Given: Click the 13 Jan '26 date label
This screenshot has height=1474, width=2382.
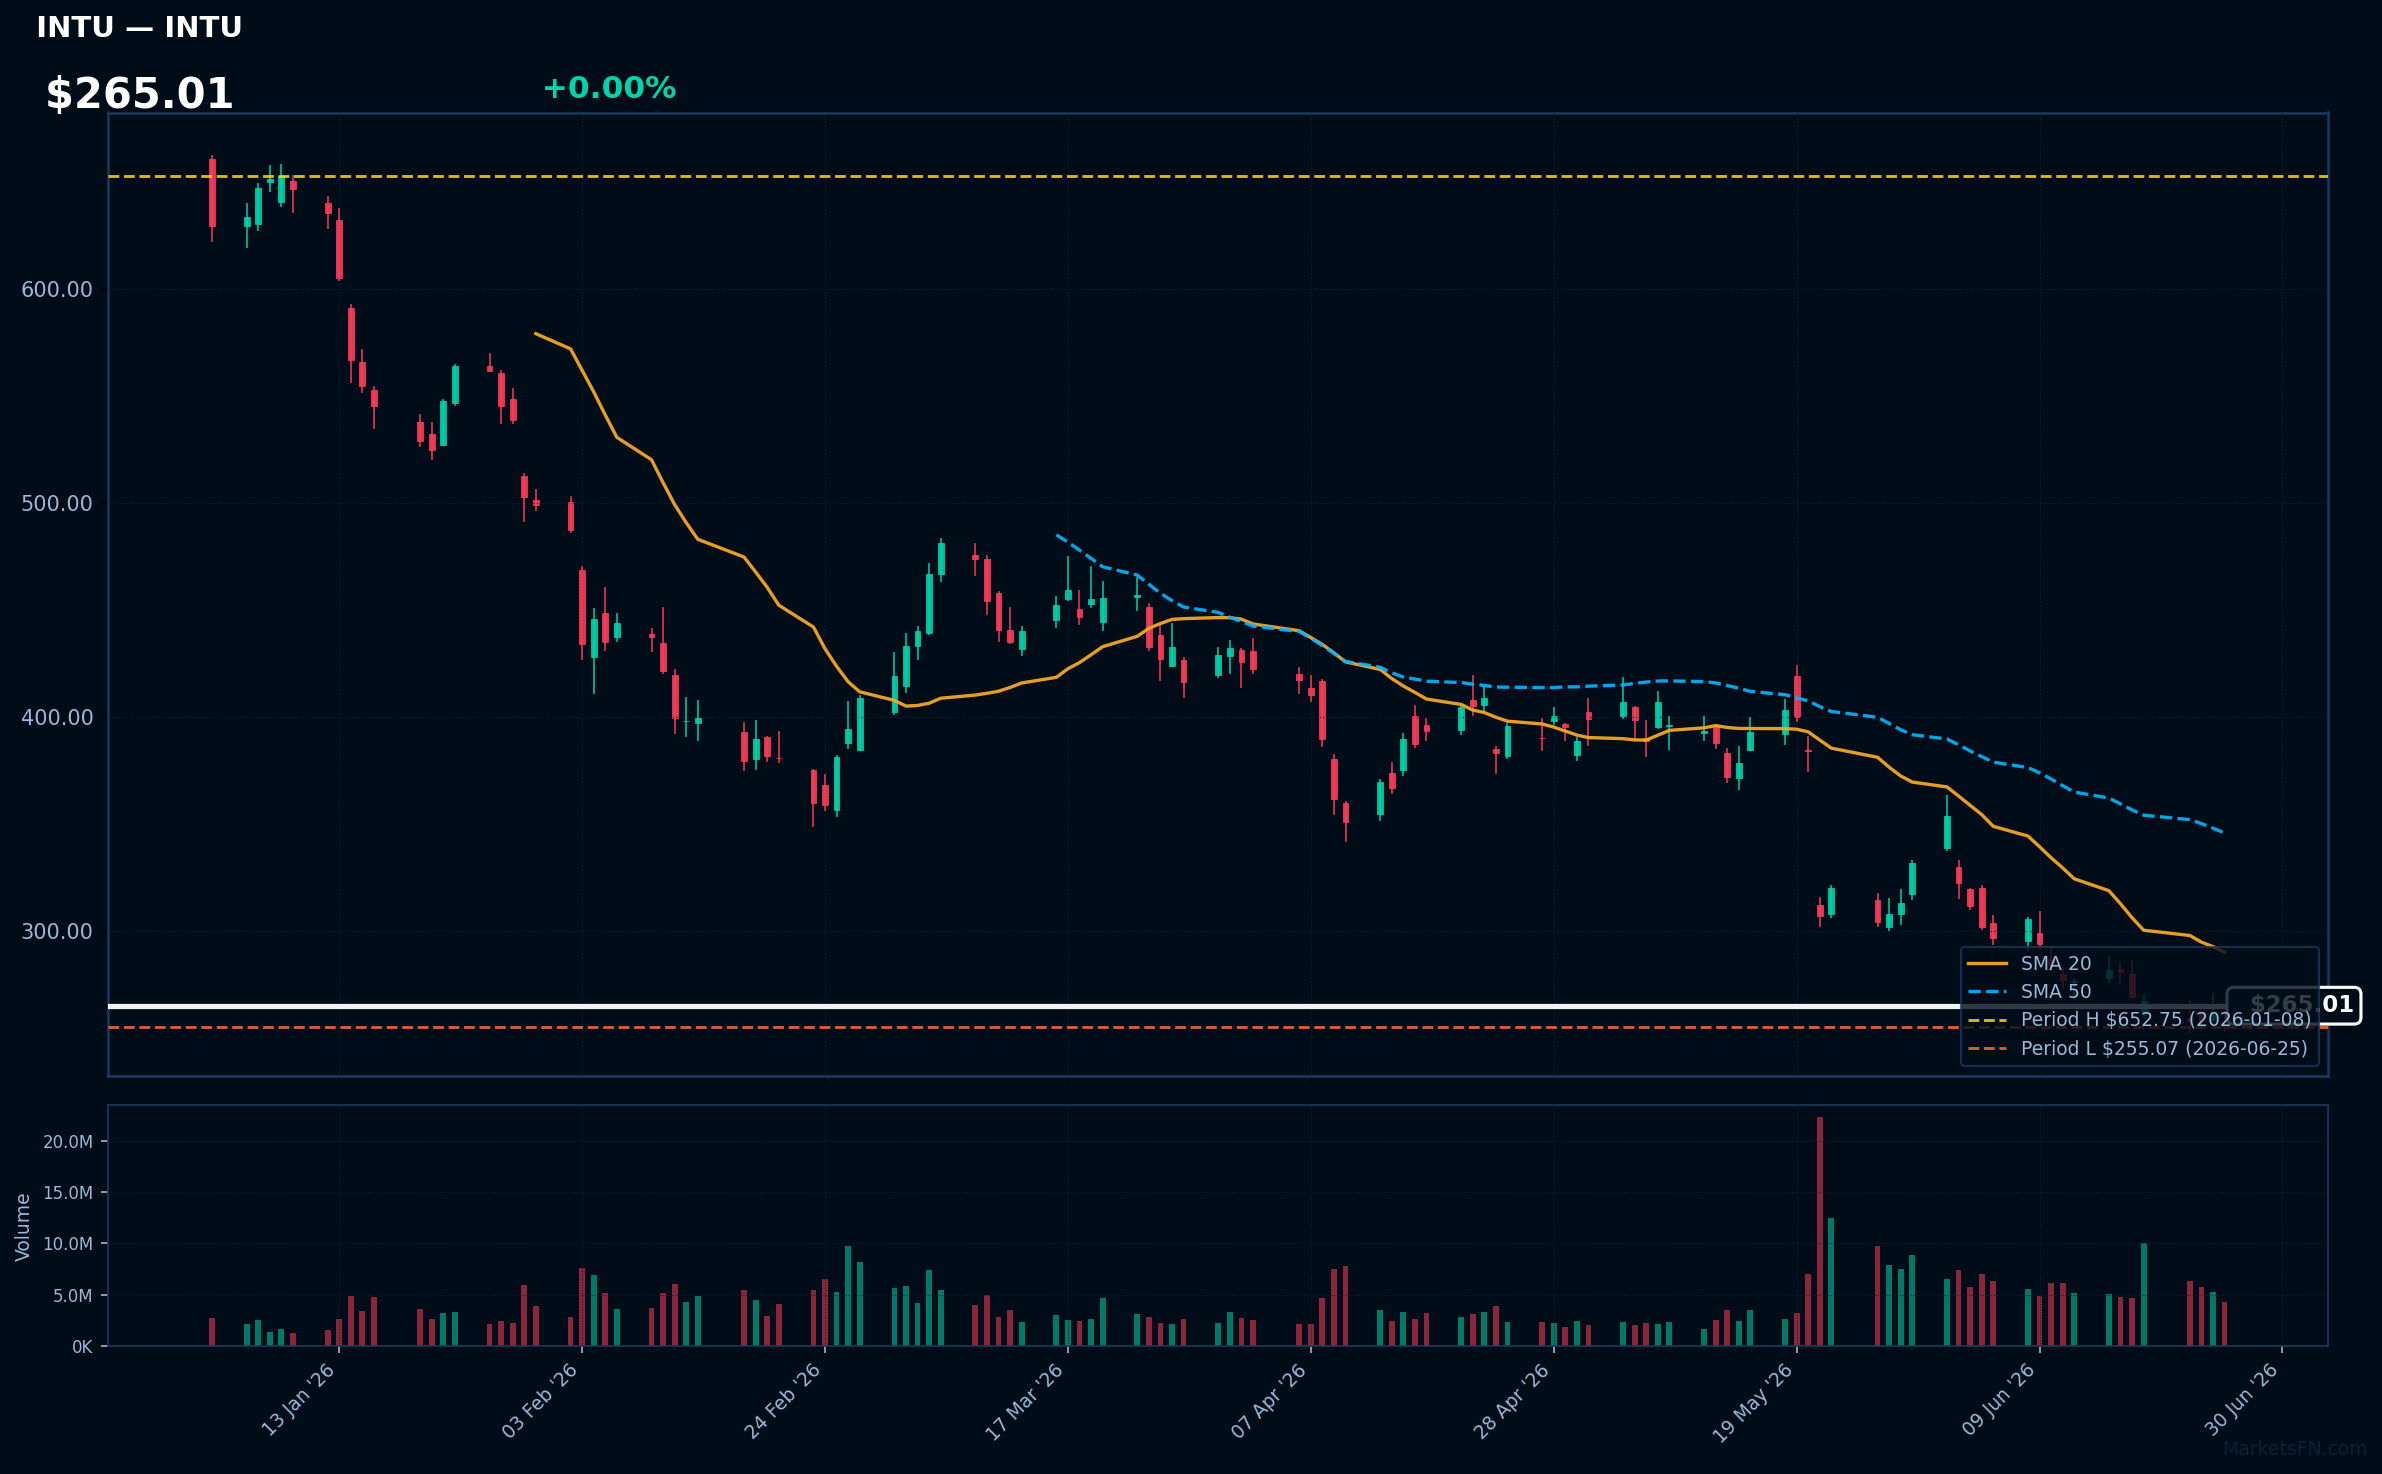Looking at the screenshot, I should [298, 1400].
